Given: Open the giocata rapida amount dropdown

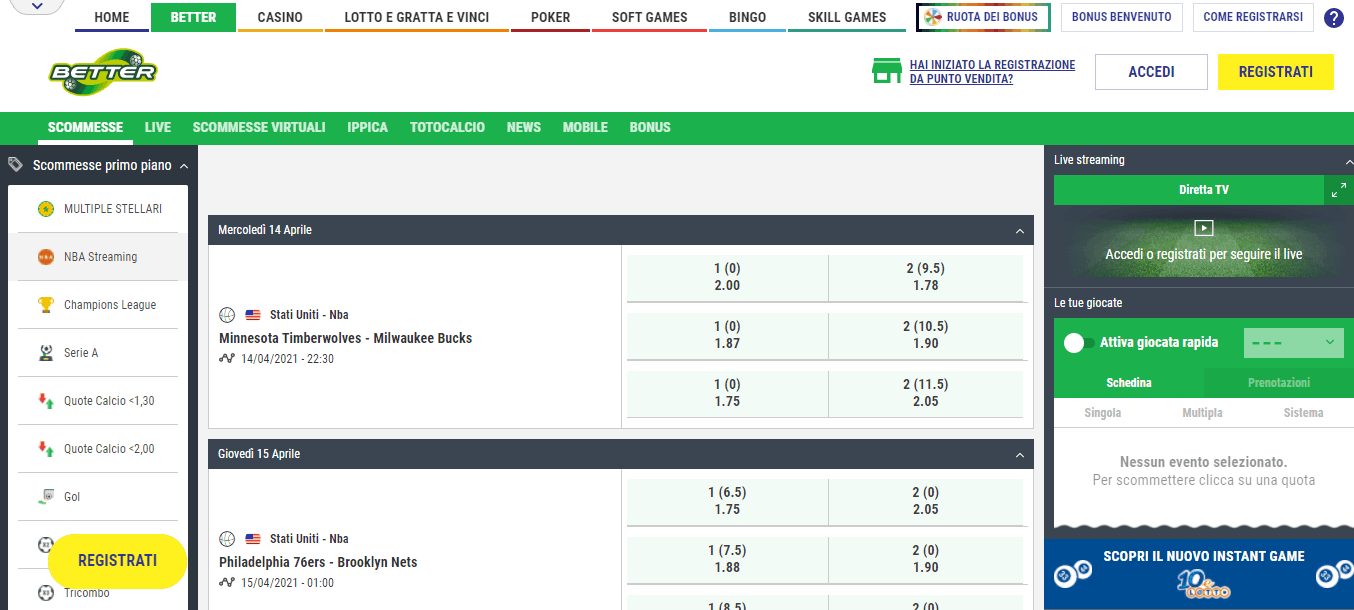Looking at the screenshot, I should 1293,343.
